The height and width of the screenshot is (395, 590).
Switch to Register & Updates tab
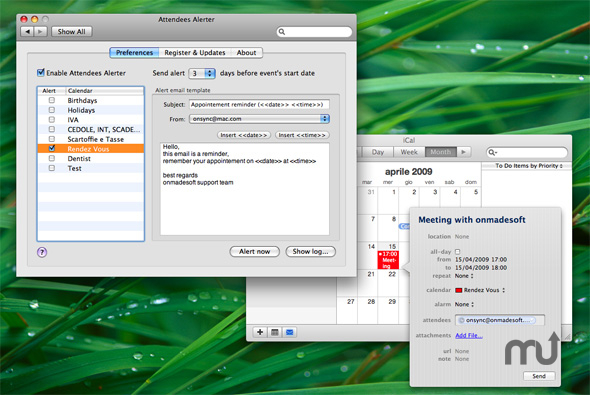(195, 53)
